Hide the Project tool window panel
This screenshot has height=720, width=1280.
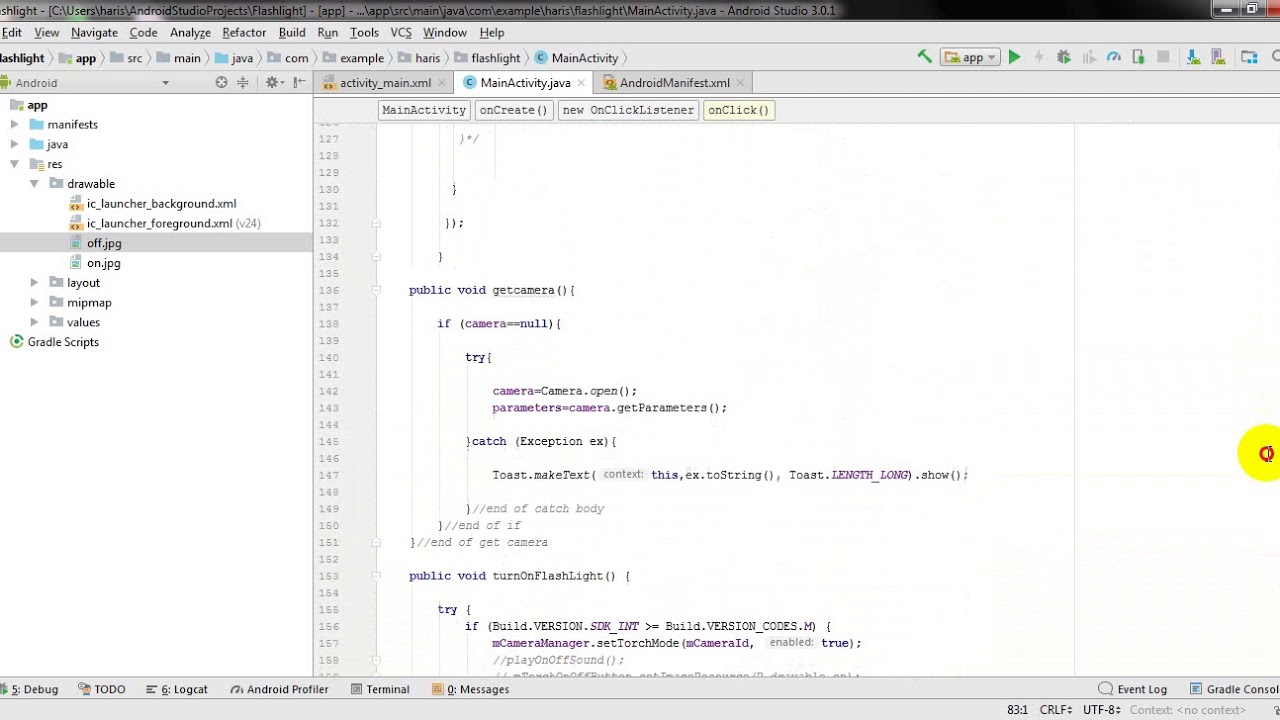point(297,83)
